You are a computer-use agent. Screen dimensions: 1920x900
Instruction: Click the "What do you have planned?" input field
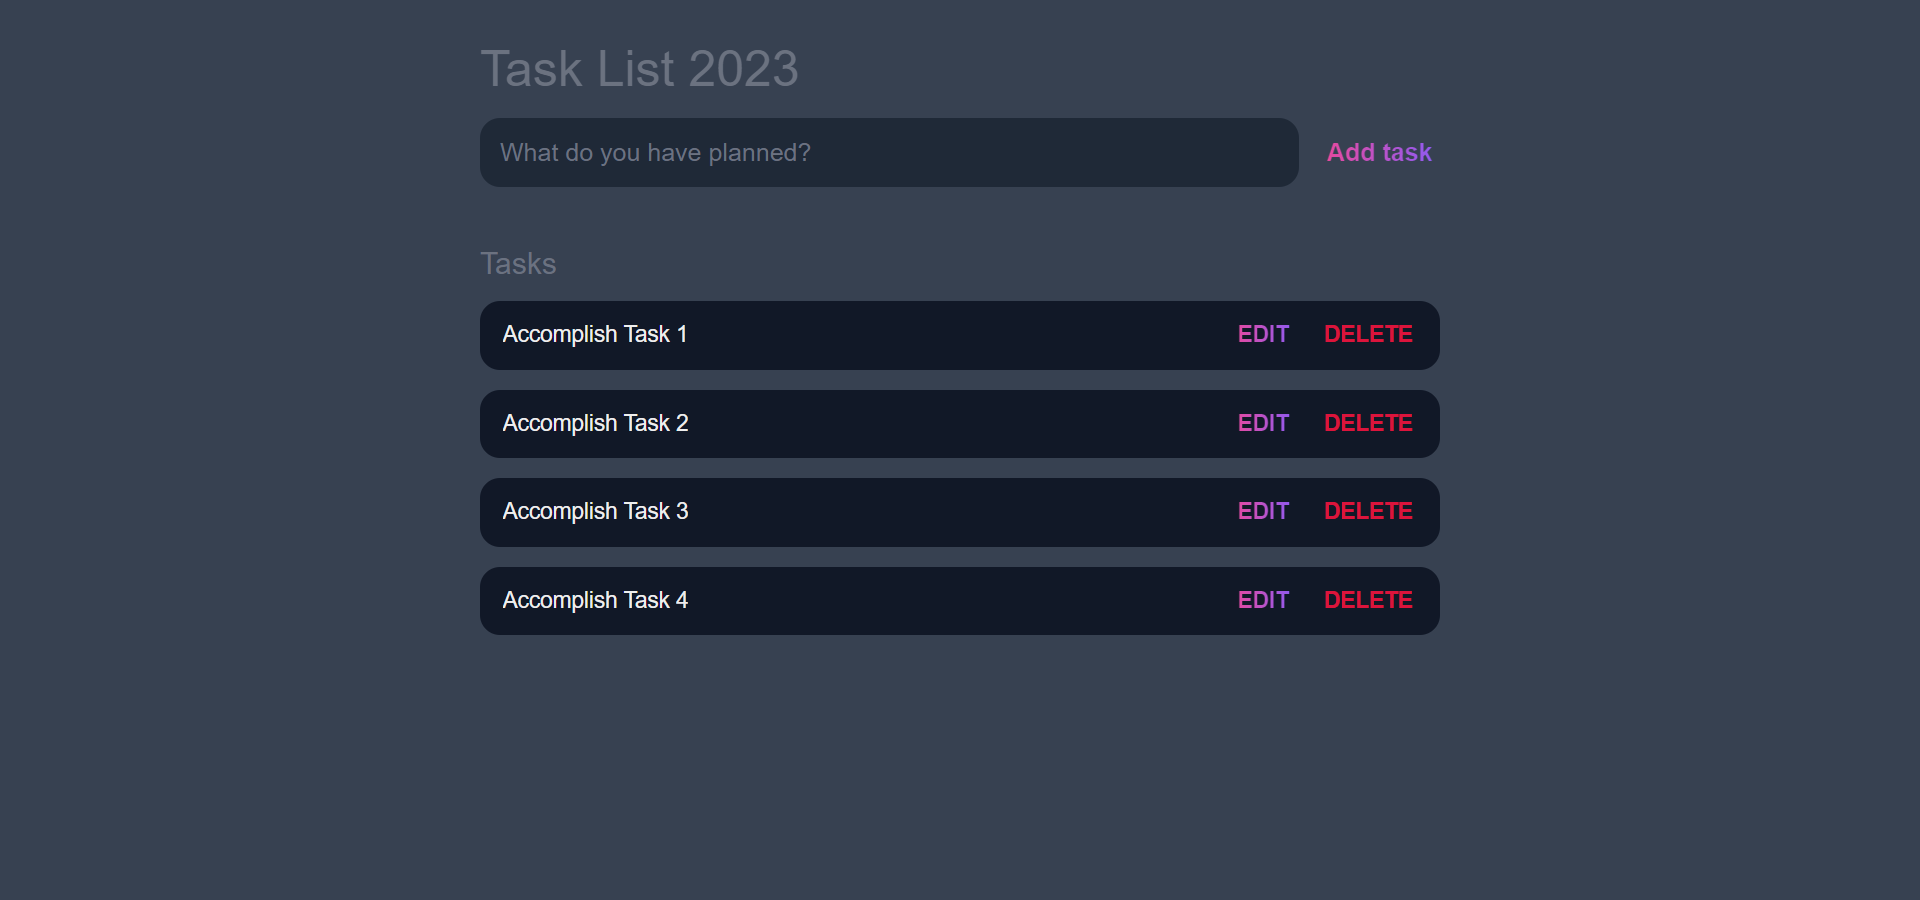coord(888,152)
